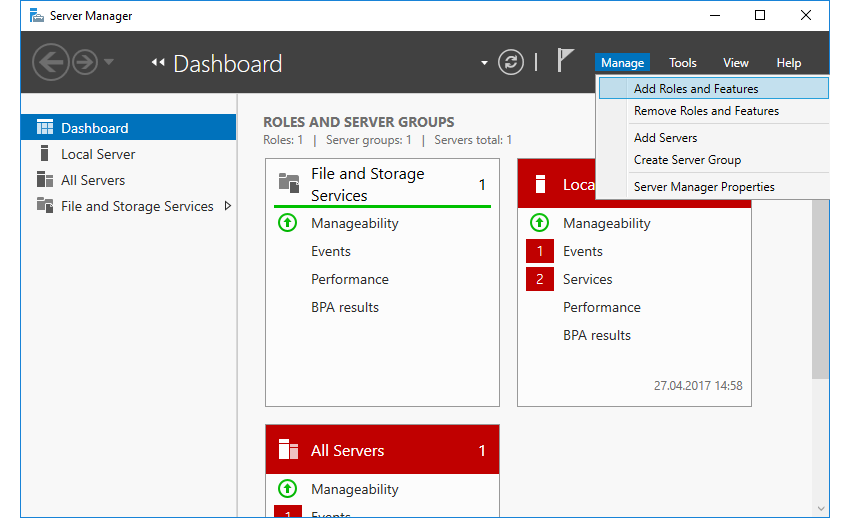Expand File and Storage Services submenu arrow

coord(228,205)
